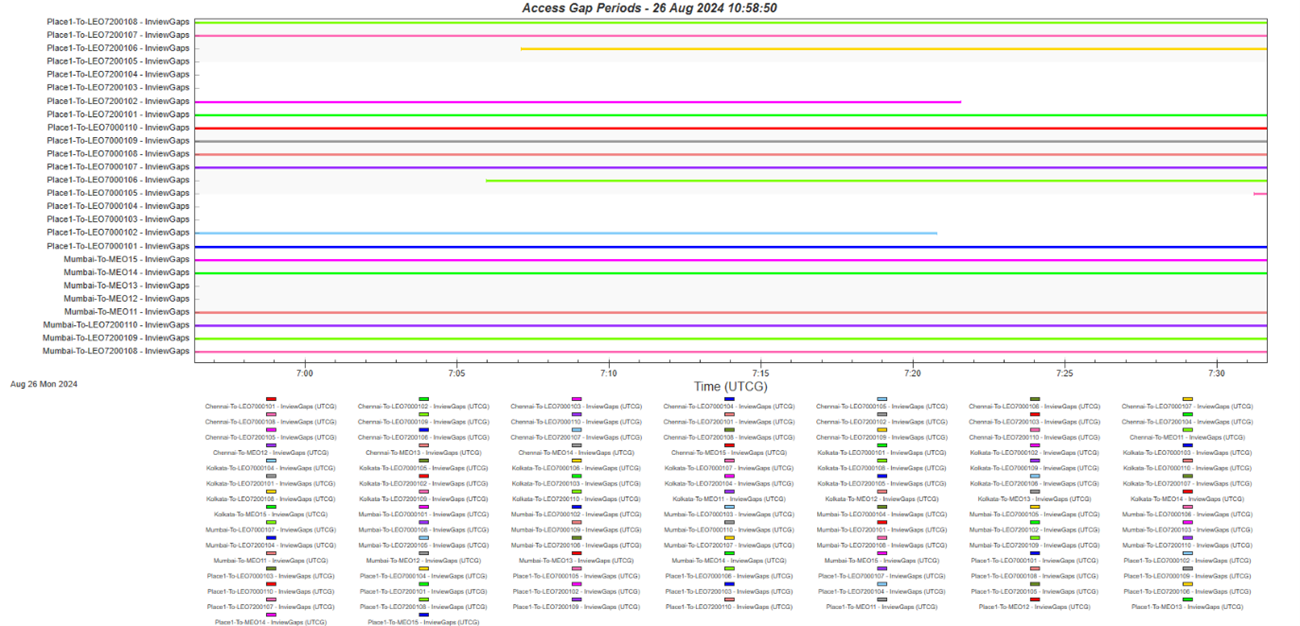
Task: Click the red Chennai-To-LEO7000101 legend swatch
Action: click(271, 399)
